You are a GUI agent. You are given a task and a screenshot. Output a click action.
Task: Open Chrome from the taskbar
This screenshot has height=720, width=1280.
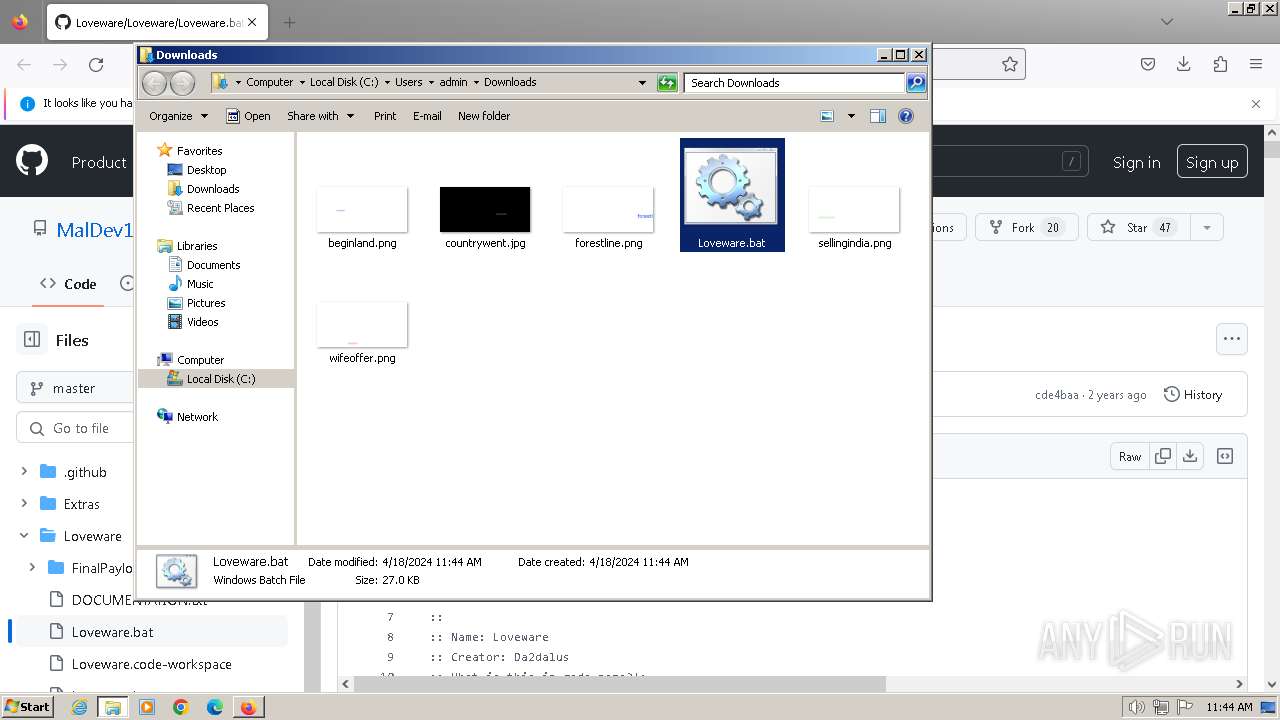coord(181,707)
